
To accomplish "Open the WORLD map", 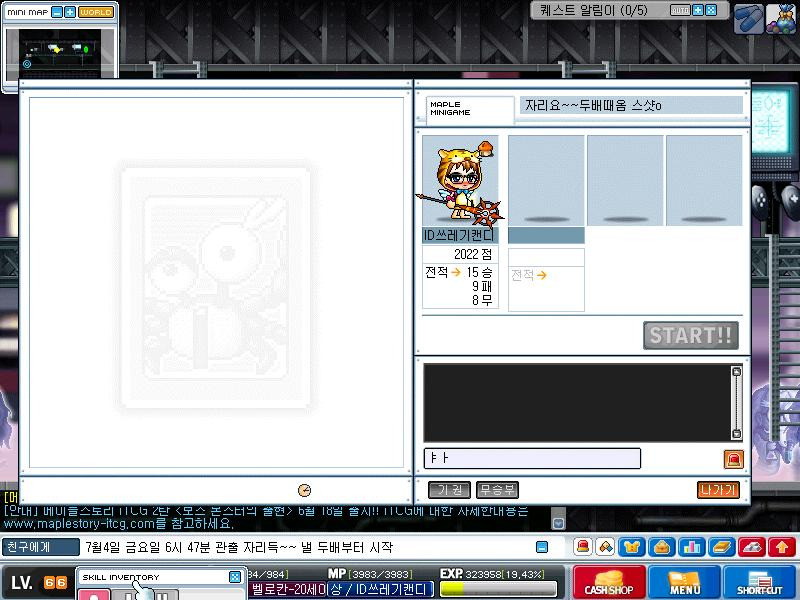I will 96,12.
